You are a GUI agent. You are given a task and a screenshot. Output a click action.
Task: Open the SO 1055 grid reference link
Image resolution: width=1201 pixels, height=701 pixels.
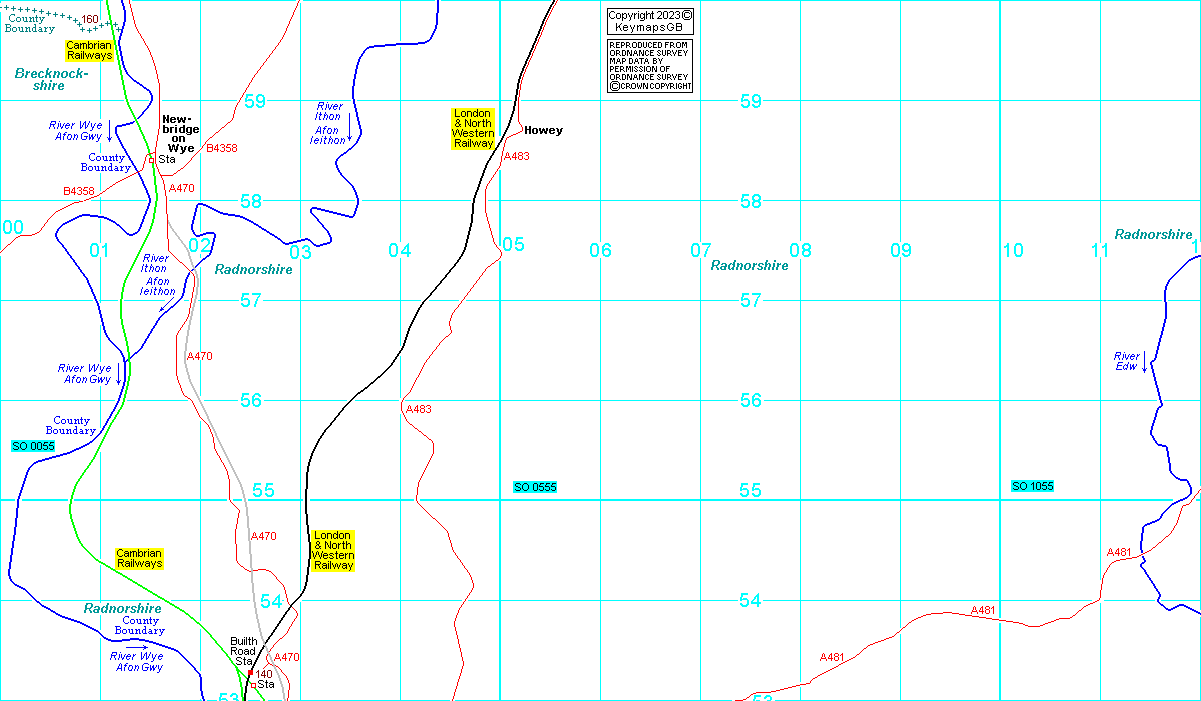(x=1033, y=486)
